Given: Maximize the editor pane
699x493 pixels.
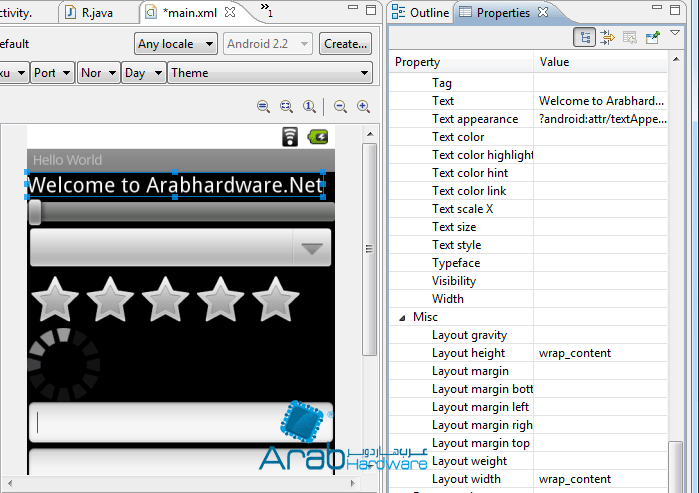Looking at the screenshot, I should point(371,9).
